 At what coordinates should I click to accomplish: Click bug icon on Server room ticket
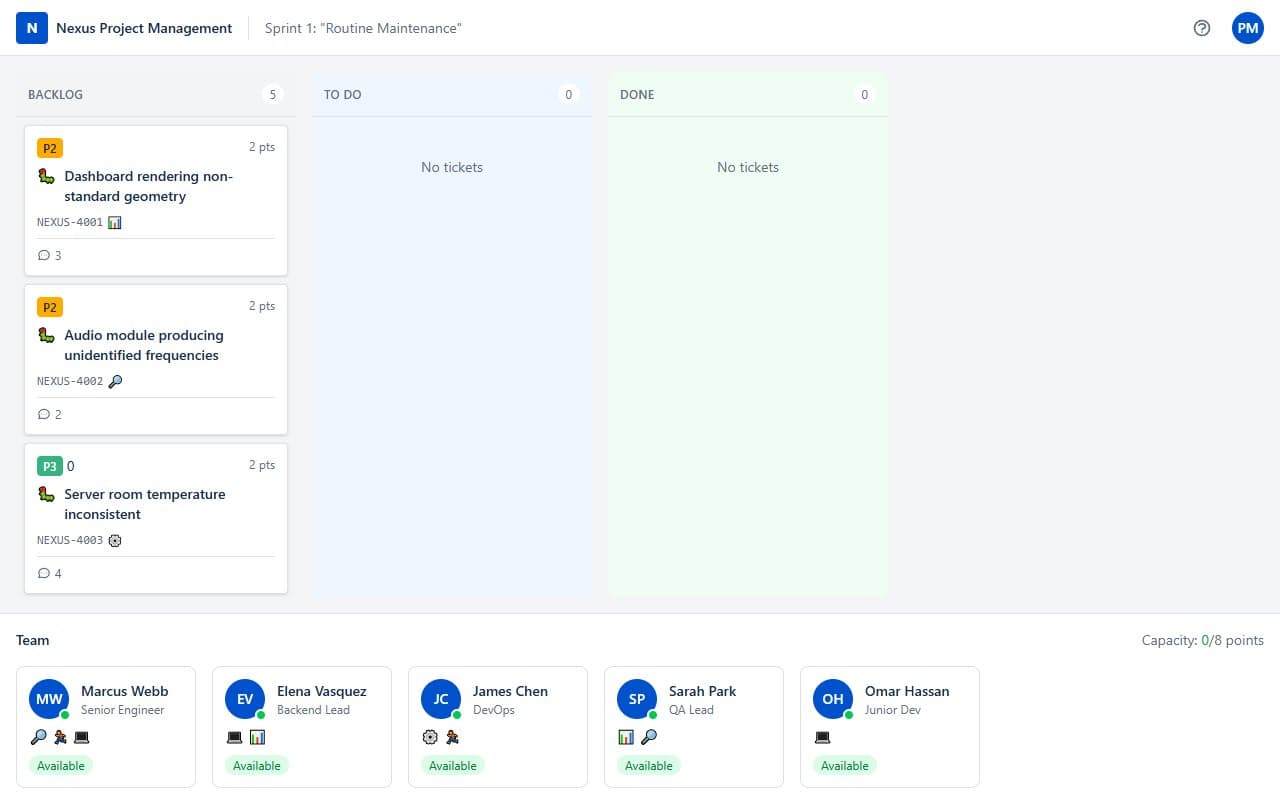pos(46,494)
